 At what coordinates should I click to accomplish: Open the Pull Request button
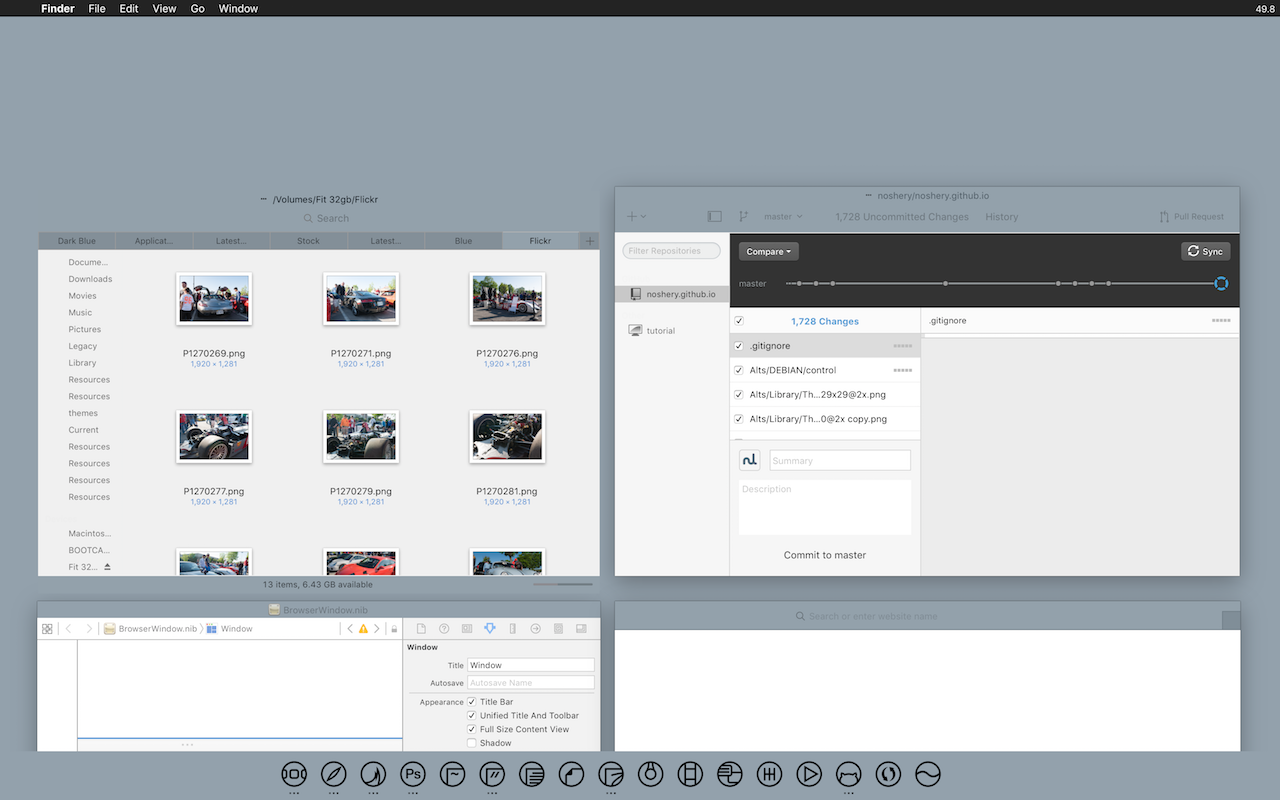click(1191, 217)
